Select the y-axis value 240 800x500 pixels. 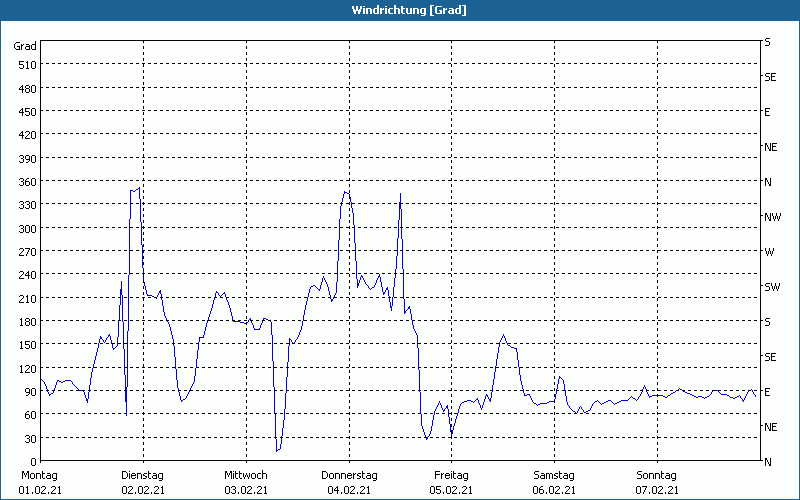(28, 275)
